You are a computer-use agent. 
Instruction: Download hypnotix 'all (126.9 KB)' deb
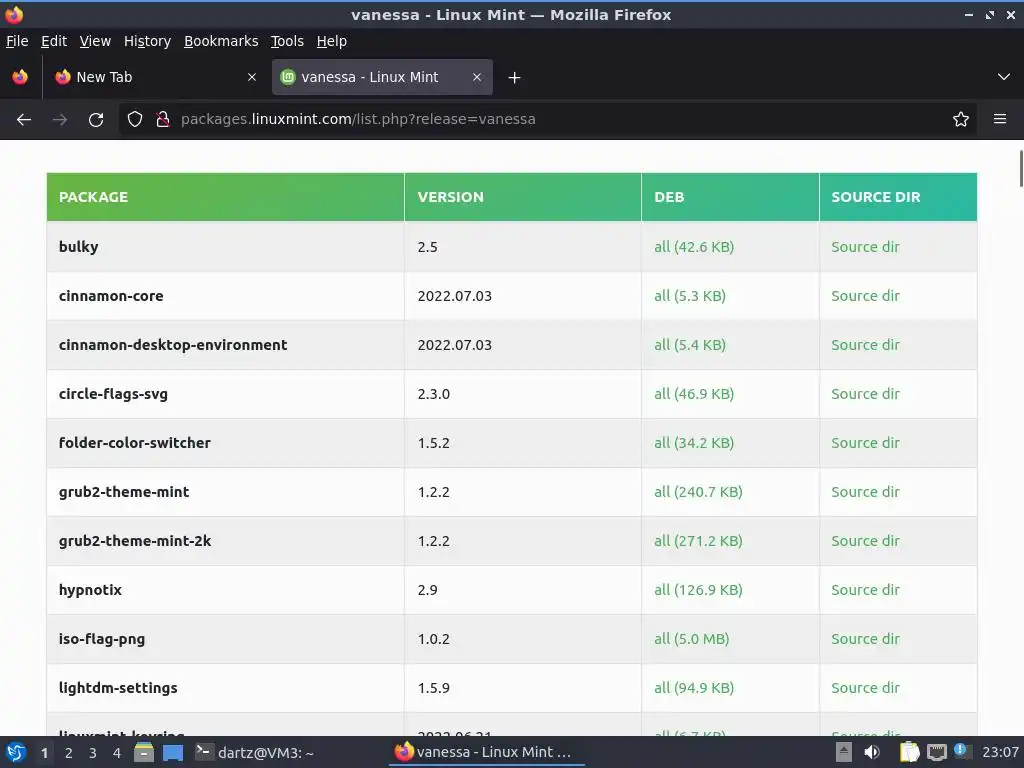click(698, 590)
